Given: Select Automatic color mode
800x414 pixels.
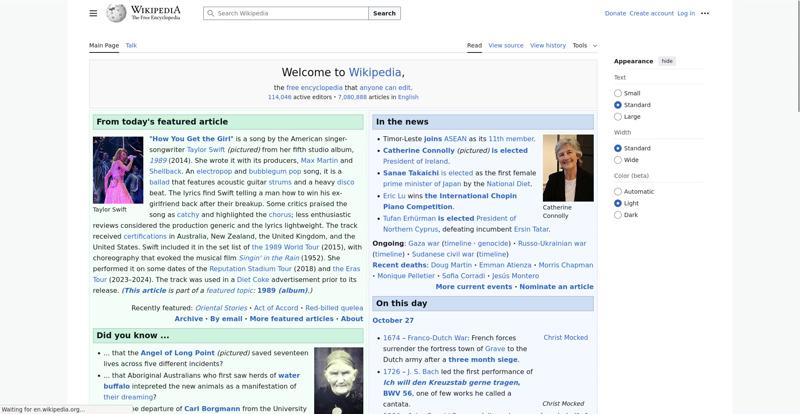Looking at the screenshot, I should tap(618, 191).
